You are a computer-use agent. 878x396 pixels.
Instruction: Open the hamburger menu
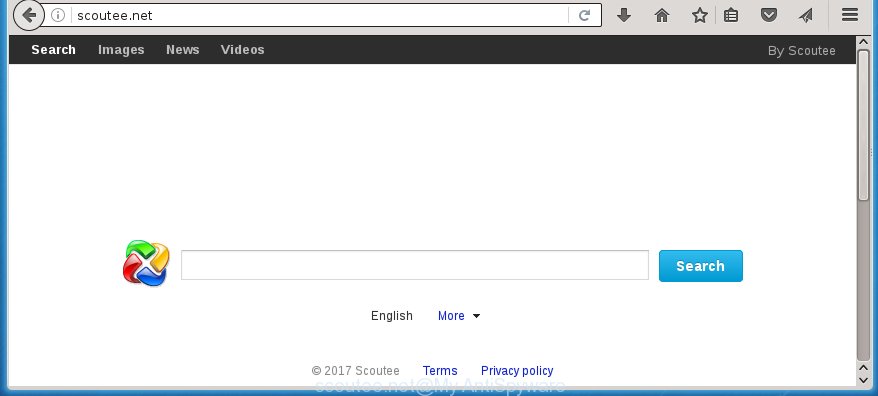(x=850, y=15)
